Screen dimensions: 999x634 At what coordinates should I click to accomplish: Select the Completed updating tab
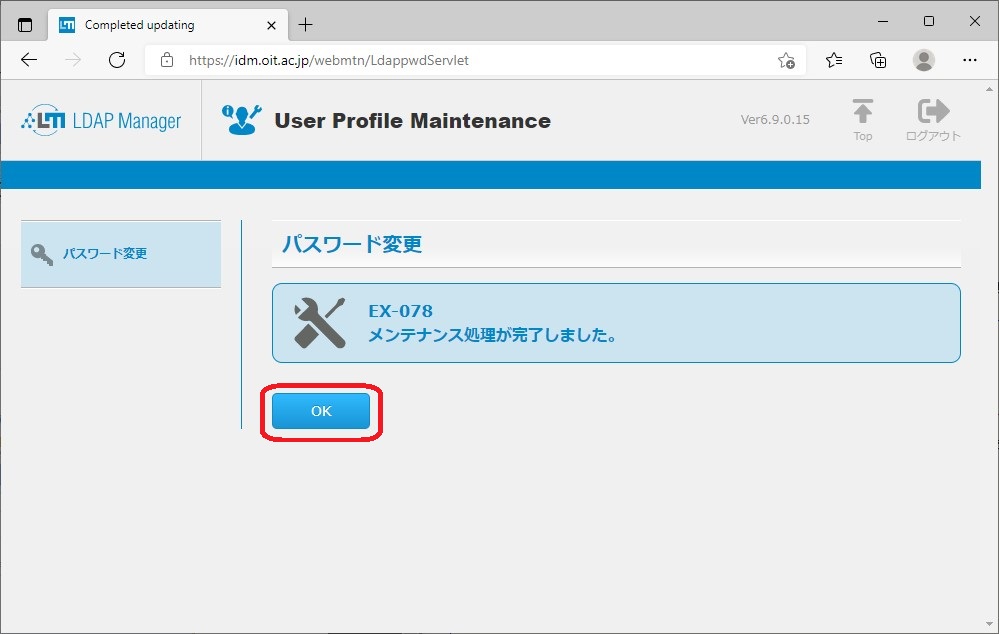click(x=168, y=25)
